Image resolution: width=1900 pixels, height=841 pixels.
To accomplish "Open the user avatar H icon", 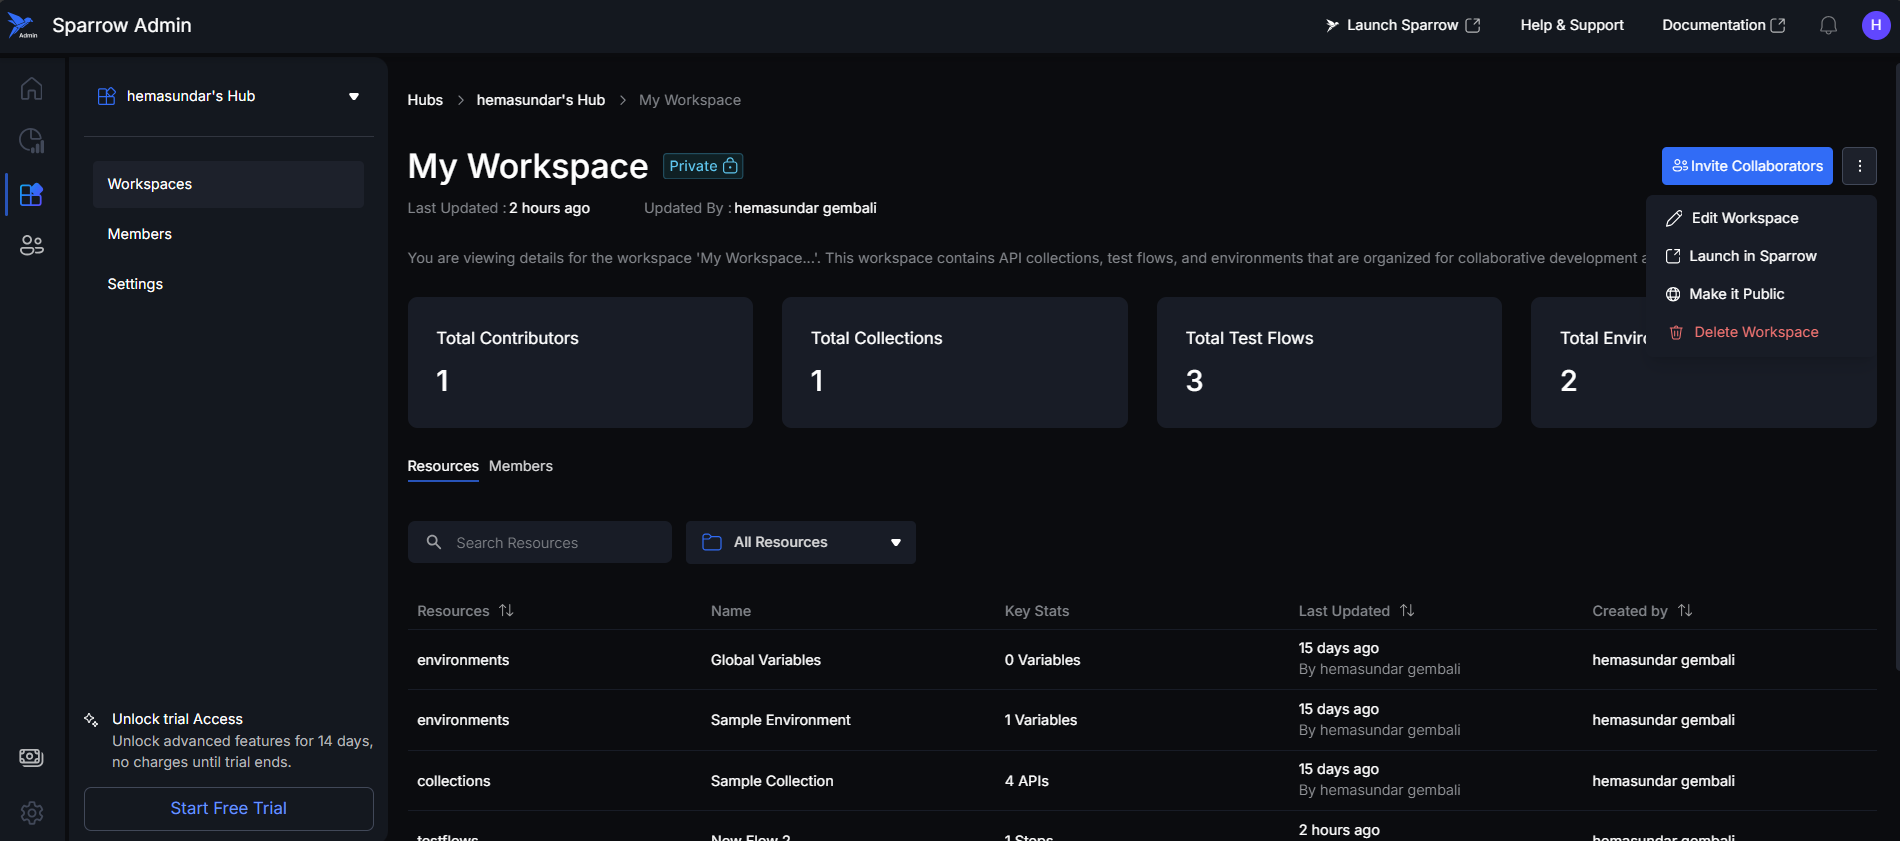I will (x=1875, y=25).
